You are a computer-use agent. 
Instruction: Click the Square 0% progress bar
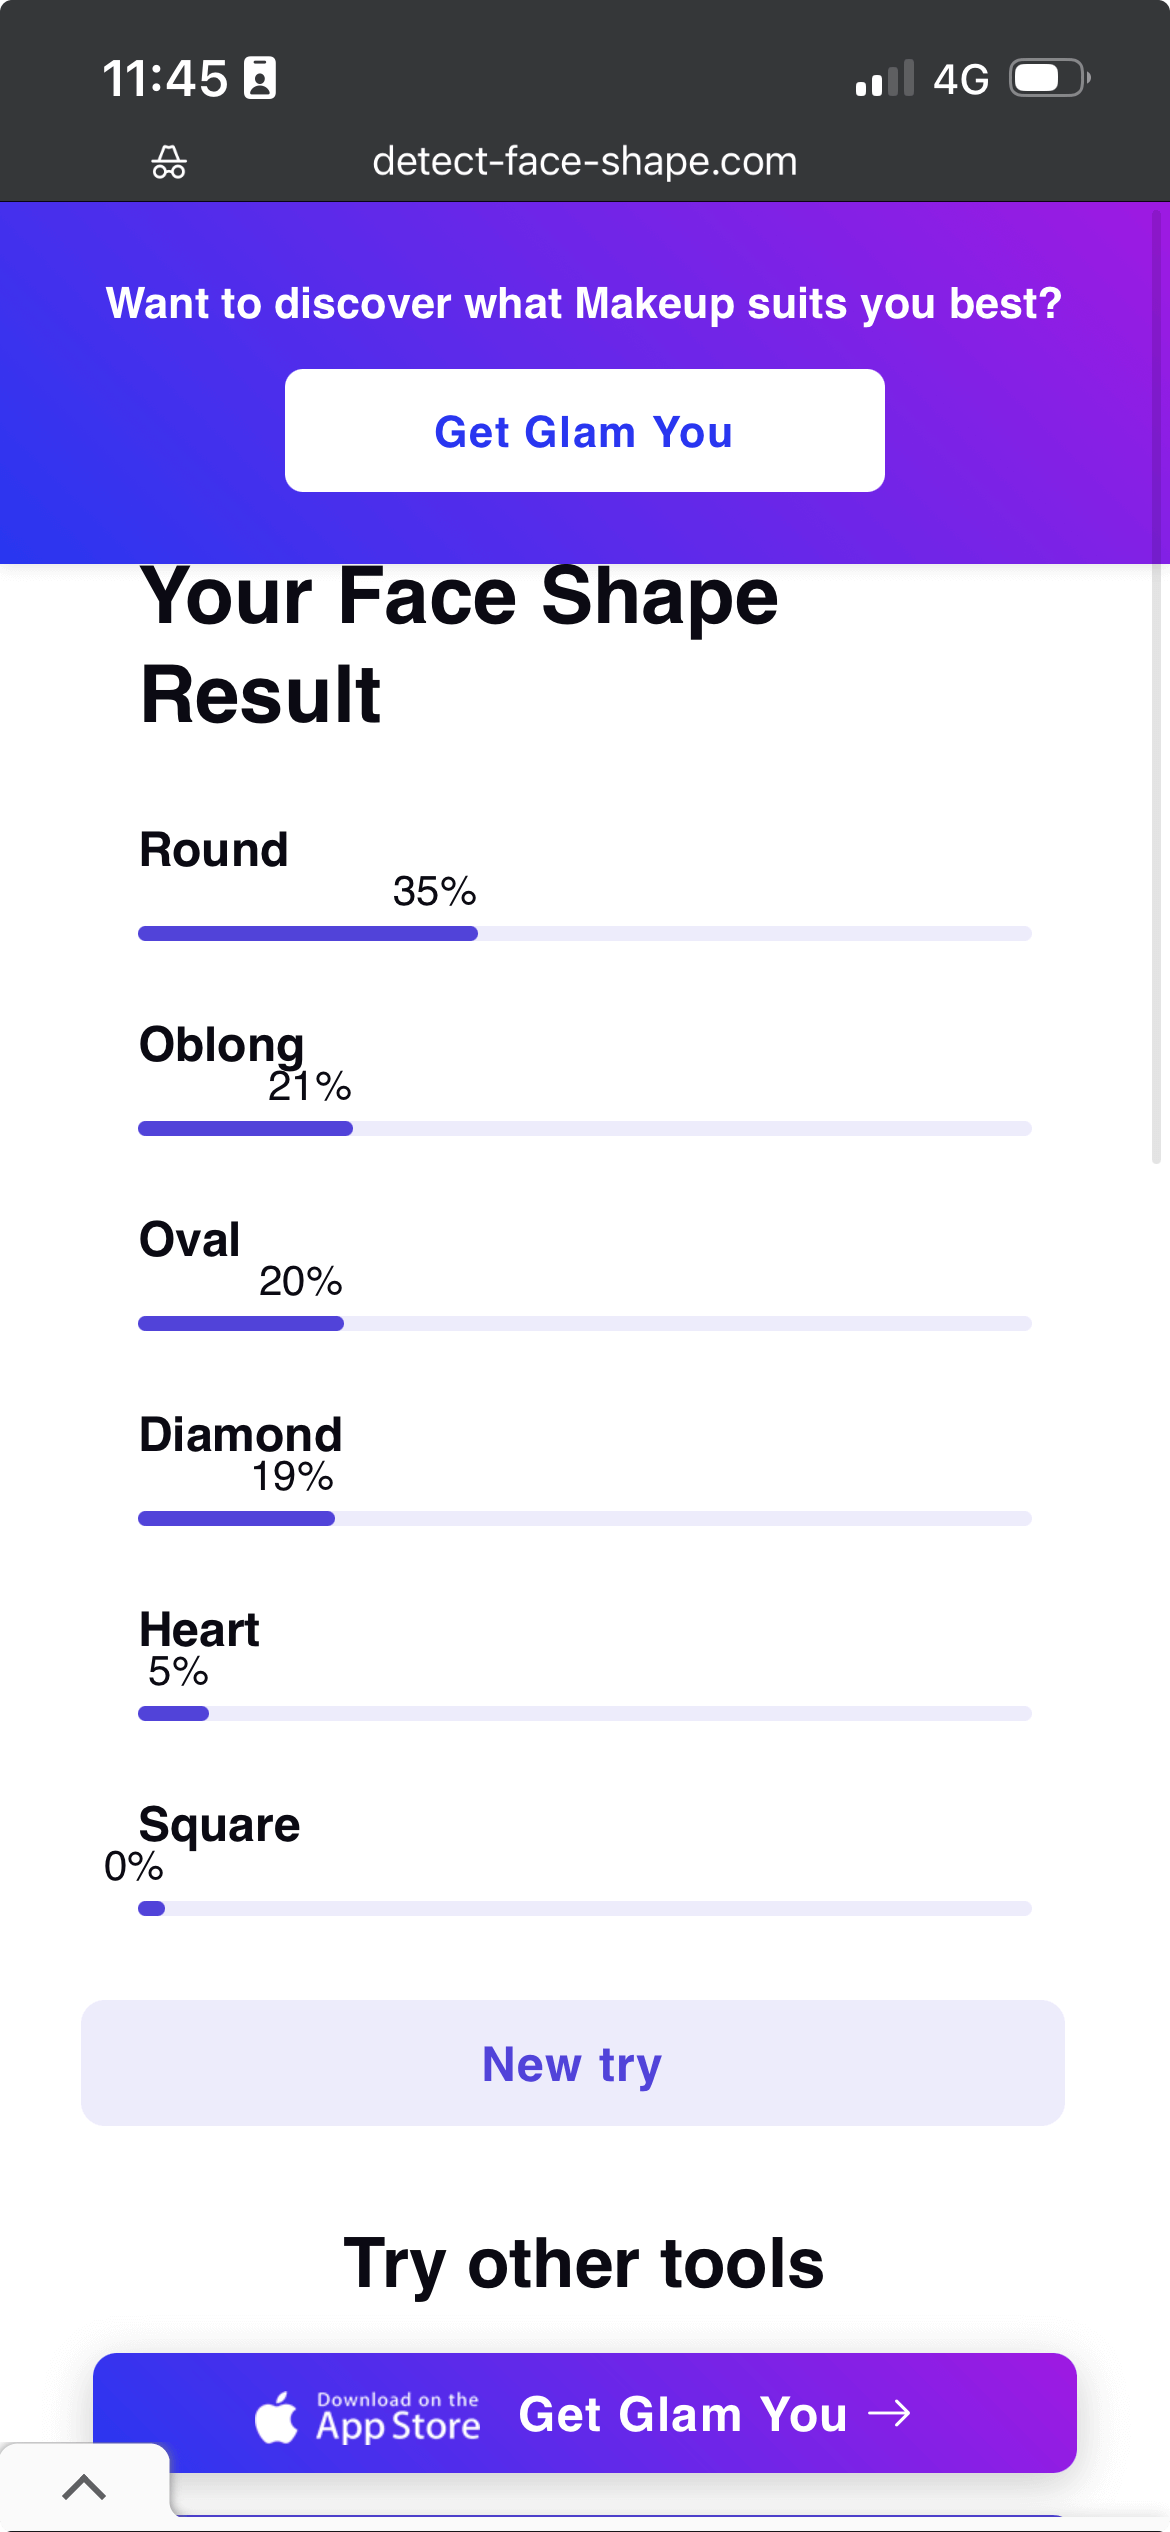584,1909
